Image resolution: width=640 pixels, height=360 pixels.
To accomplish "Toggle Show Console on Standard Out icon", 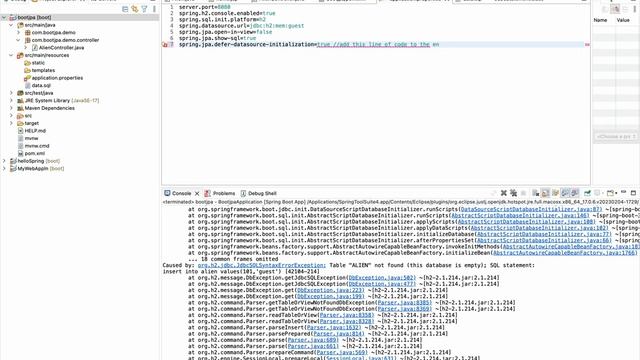I will click(565, 193).
